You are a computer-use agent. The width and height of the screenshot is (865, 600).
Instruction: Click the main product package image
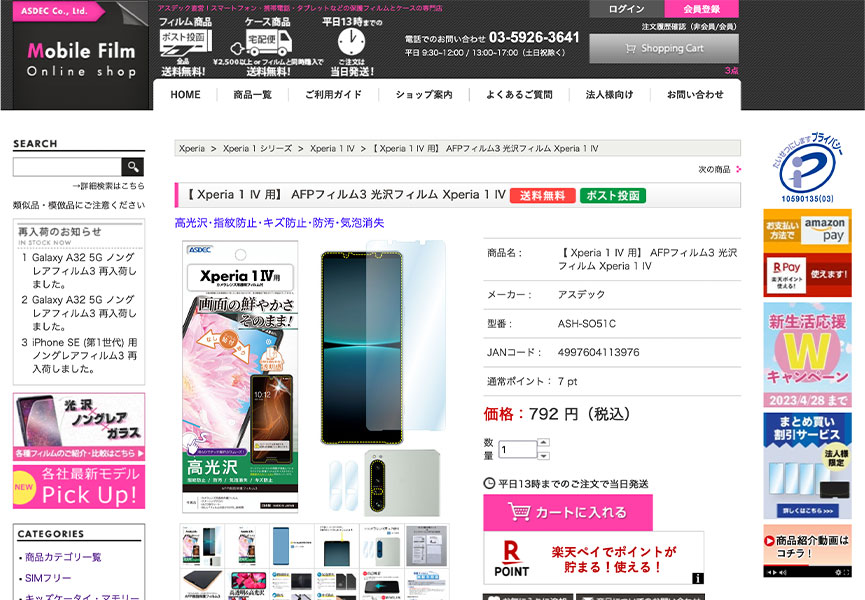coord(241,377)
